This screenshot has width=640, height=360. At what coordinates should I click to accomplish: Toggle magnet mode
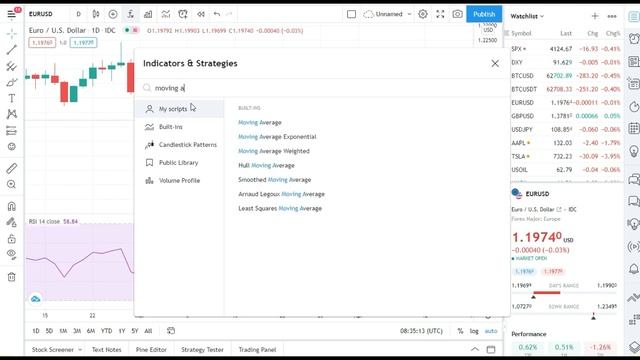pos(11,206)
